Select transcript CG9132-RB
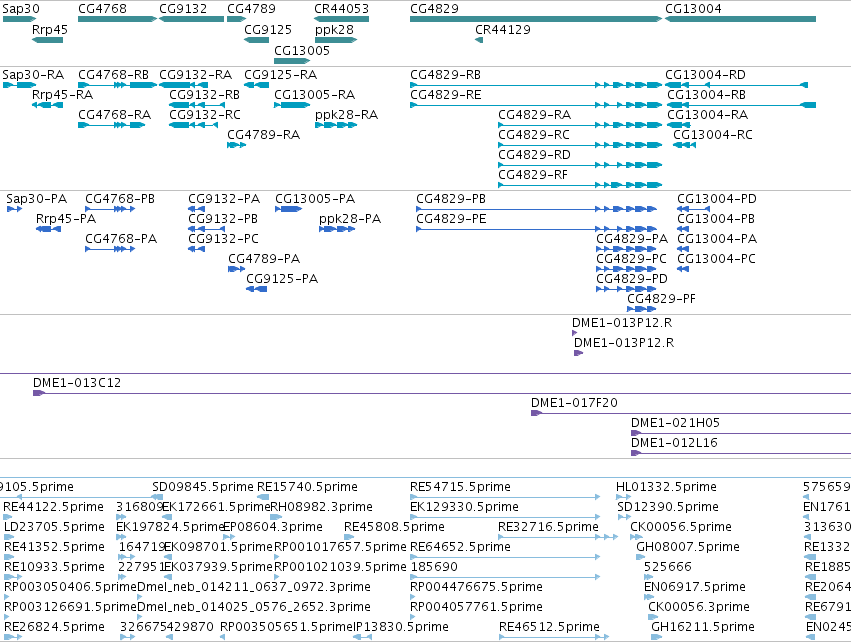851x642 pixels. pyautogui.click(x=205, y=94)
